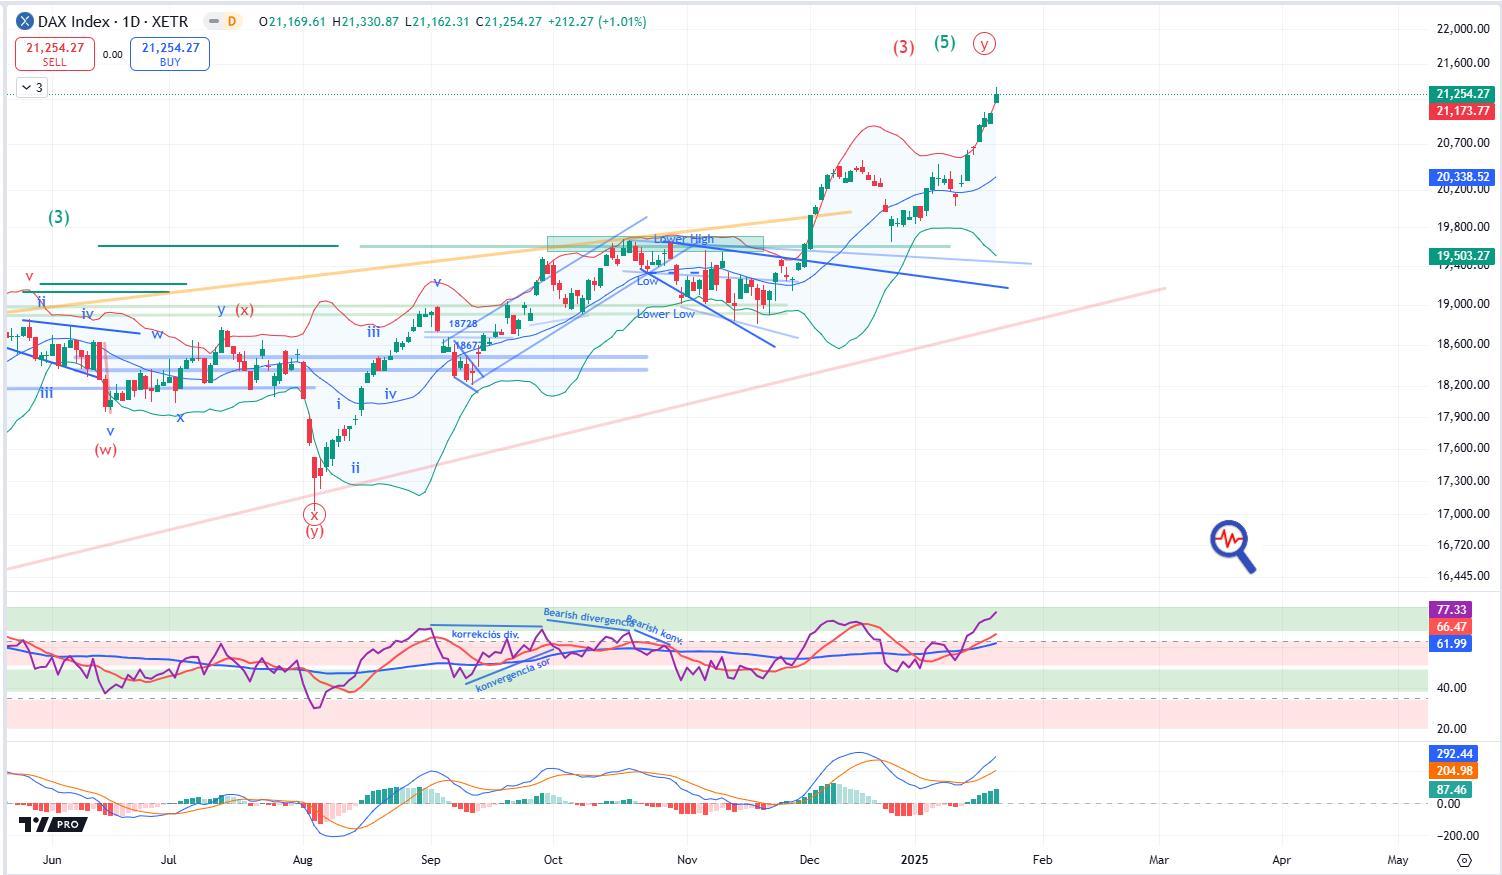The image size is (1502, 875).
Task: Click the Aug label on time axis
Action: tap(303, 860)
